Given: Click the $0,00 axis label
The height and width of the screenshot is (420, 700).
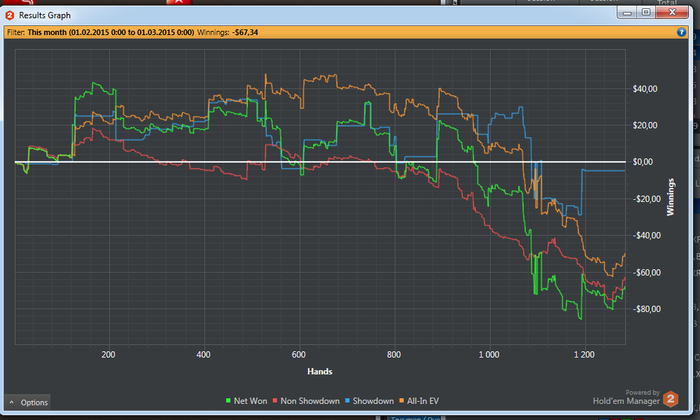Looking at the screenshot, I should click(x=642, y=162).
